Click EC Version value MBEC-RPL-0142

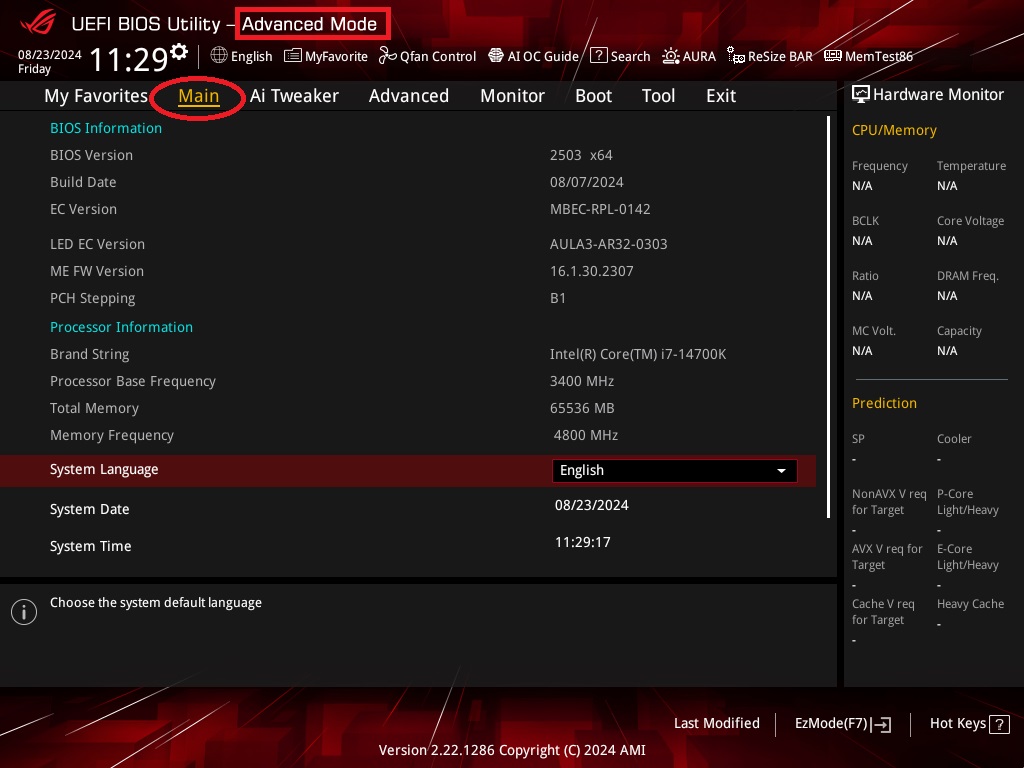pyautogui.click(x=600, y=210)
